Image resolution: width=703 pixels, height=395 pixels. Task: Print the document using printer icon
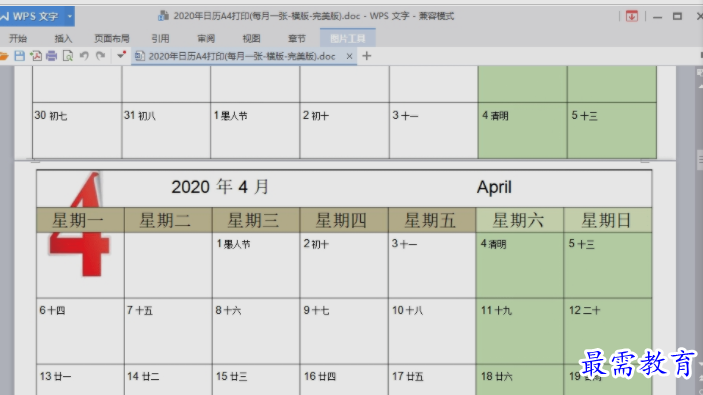click(52, 56)
